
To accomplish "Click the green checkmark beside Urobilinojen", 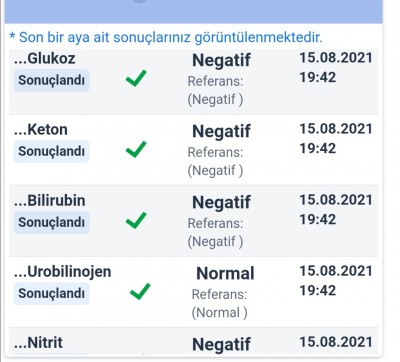I will pos(140,291).
